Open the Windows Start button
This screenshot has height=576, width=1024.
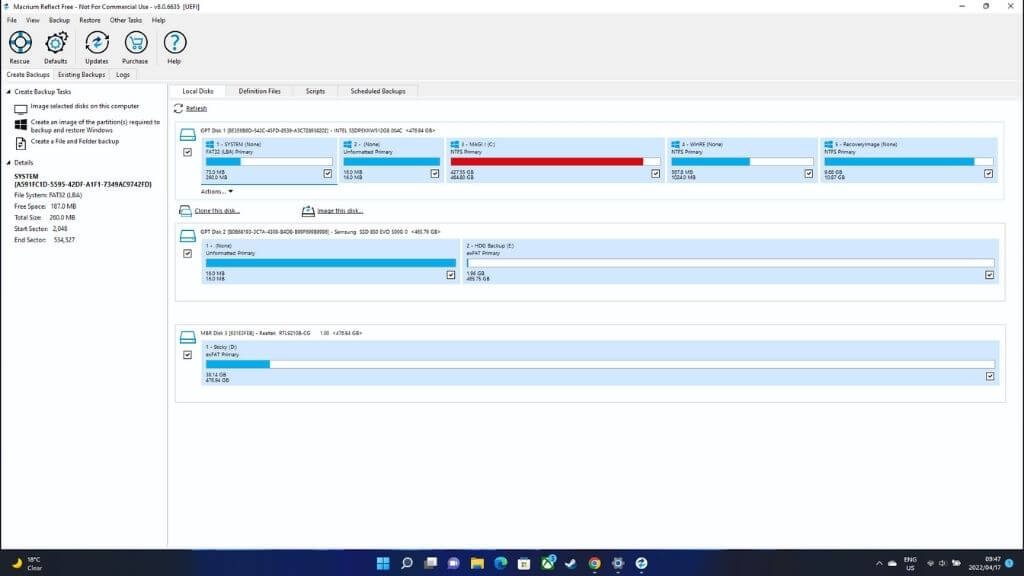click(383, 563)
